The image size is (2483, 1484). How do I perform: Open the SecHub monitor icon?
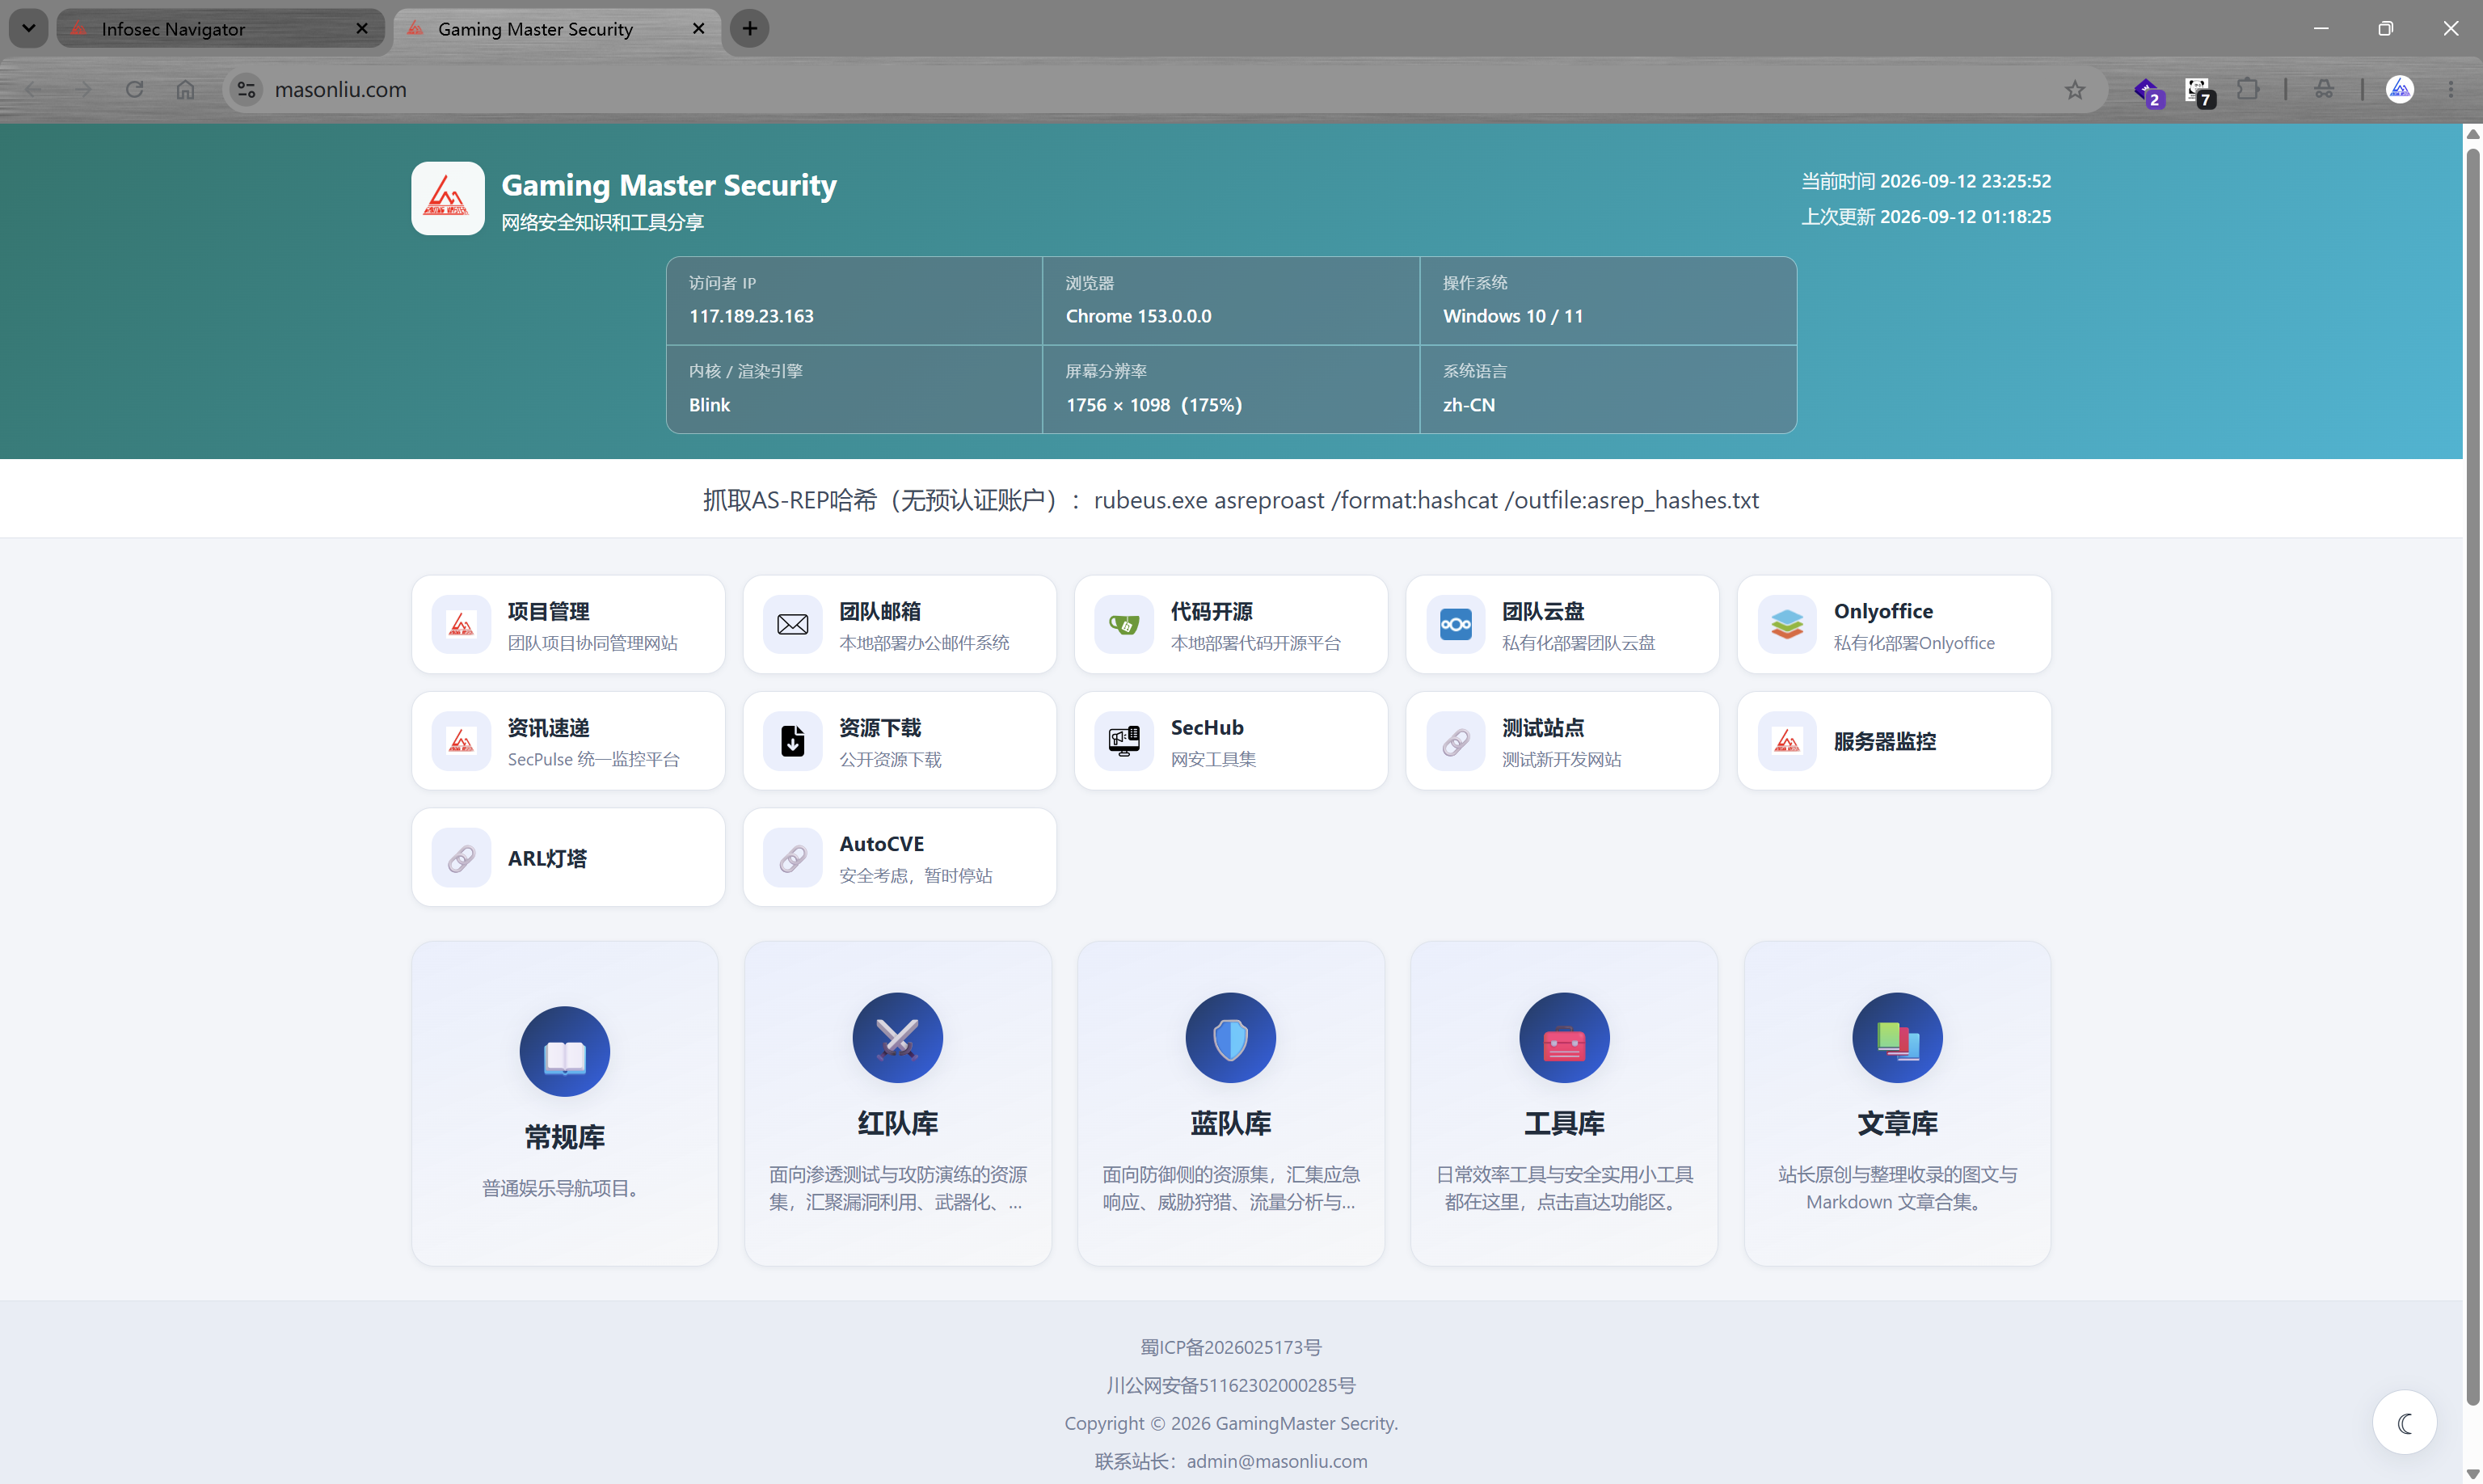(1124, 741)
